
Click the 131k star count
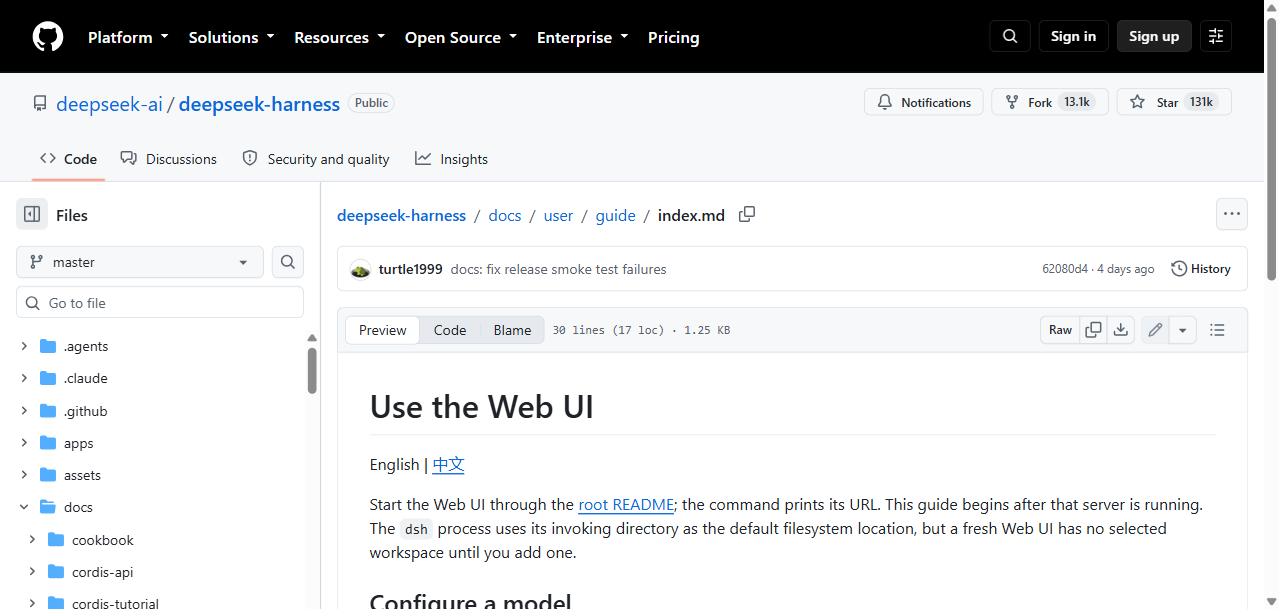[x=1200, y=102]
